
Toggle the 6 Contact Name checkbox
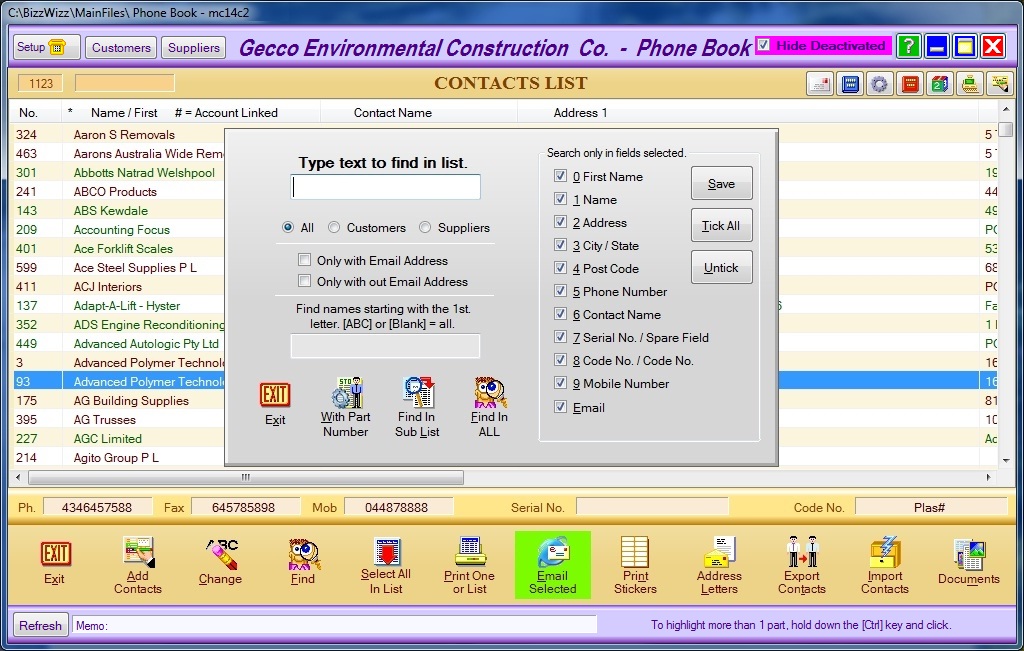click(560, 313)
